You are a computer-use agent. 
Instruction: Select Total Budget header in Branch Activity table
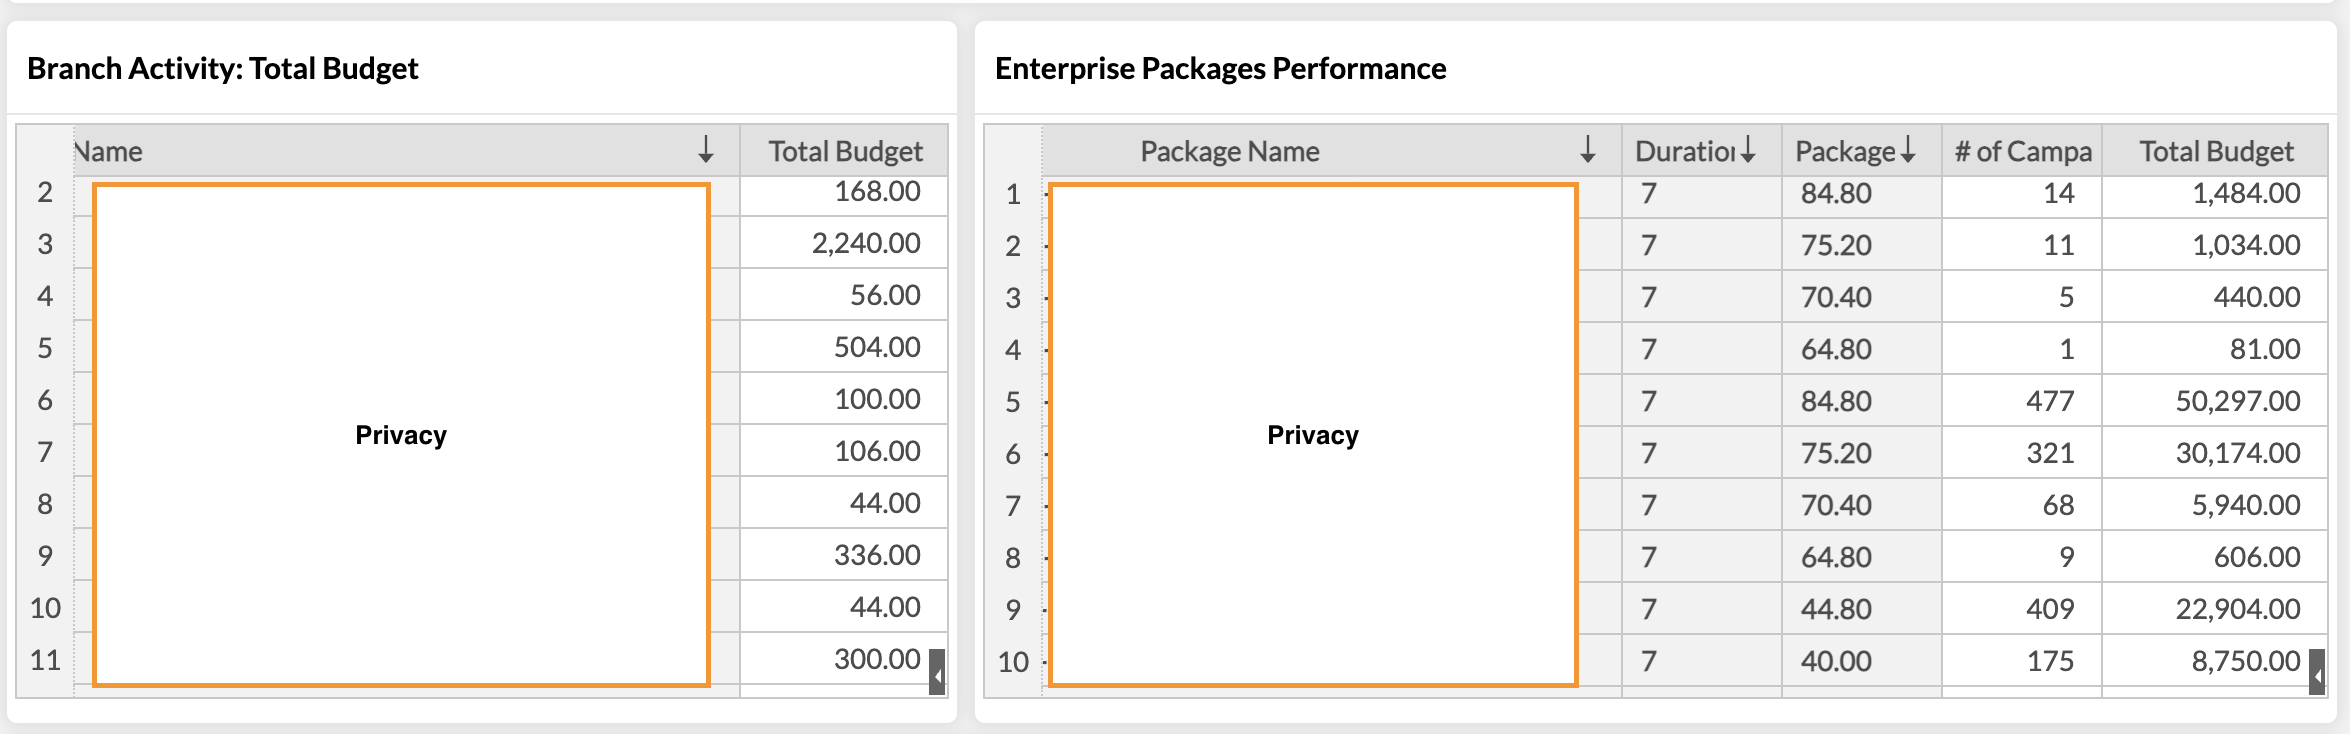coord(845,151)
